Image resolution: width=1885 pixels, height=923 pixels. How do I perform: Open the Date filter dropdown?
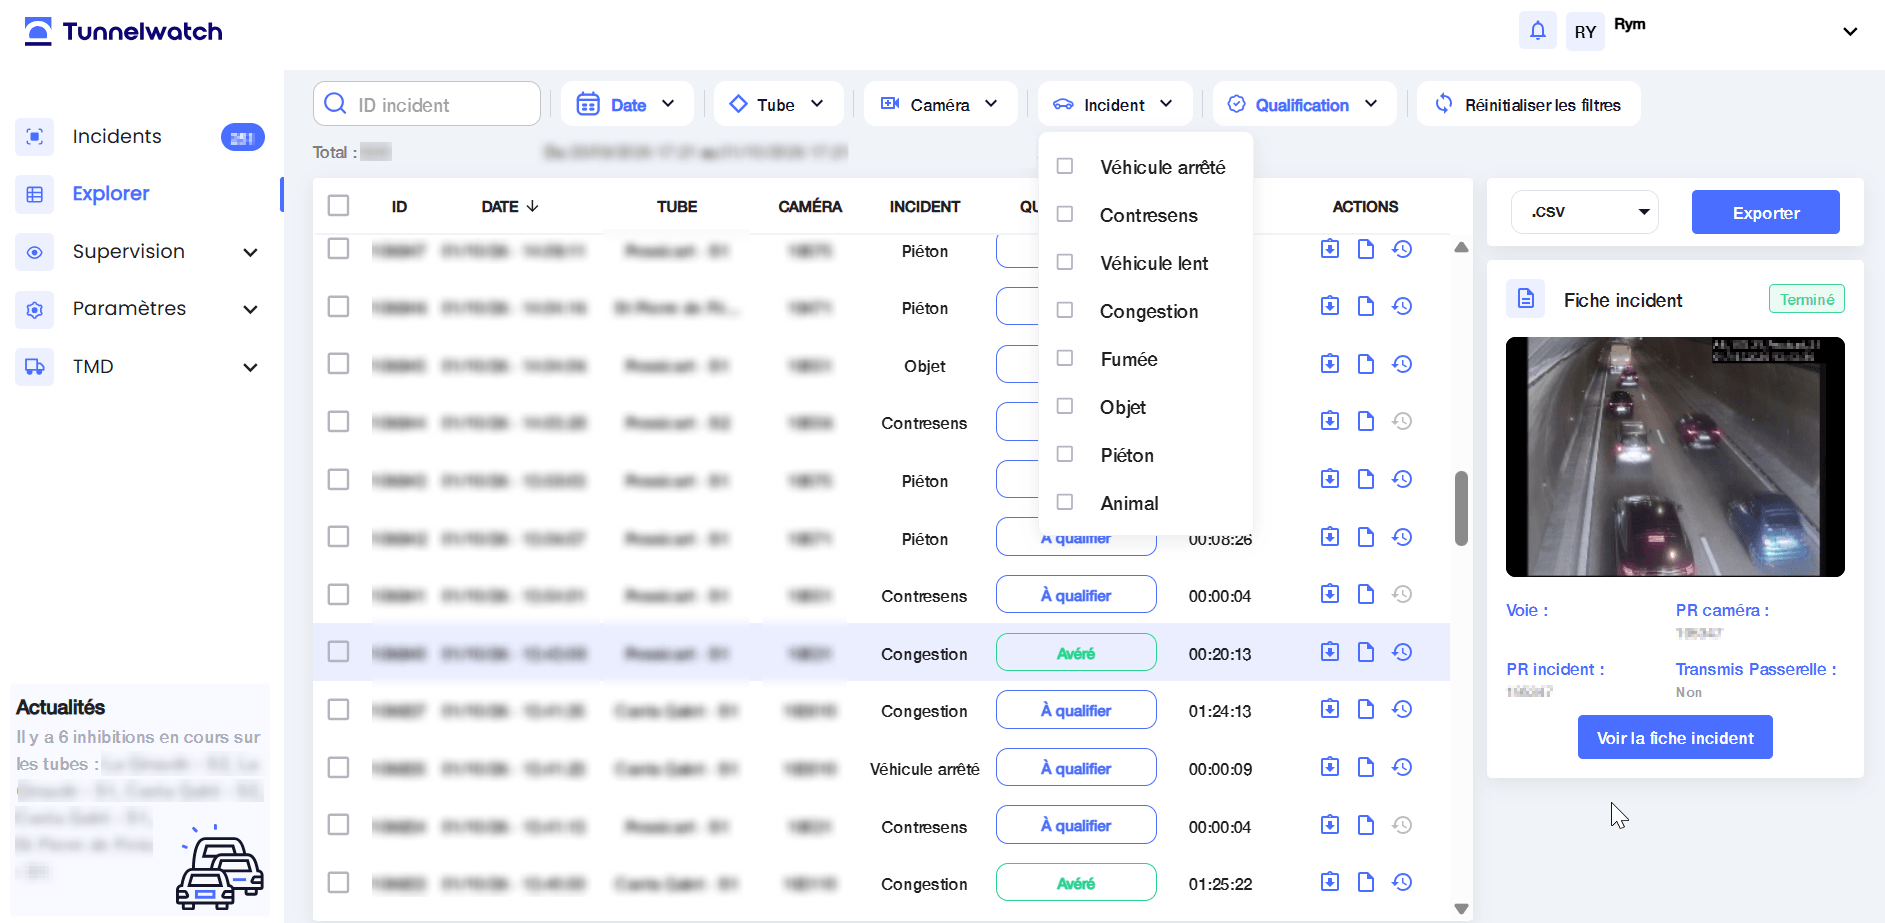[627, 104]
